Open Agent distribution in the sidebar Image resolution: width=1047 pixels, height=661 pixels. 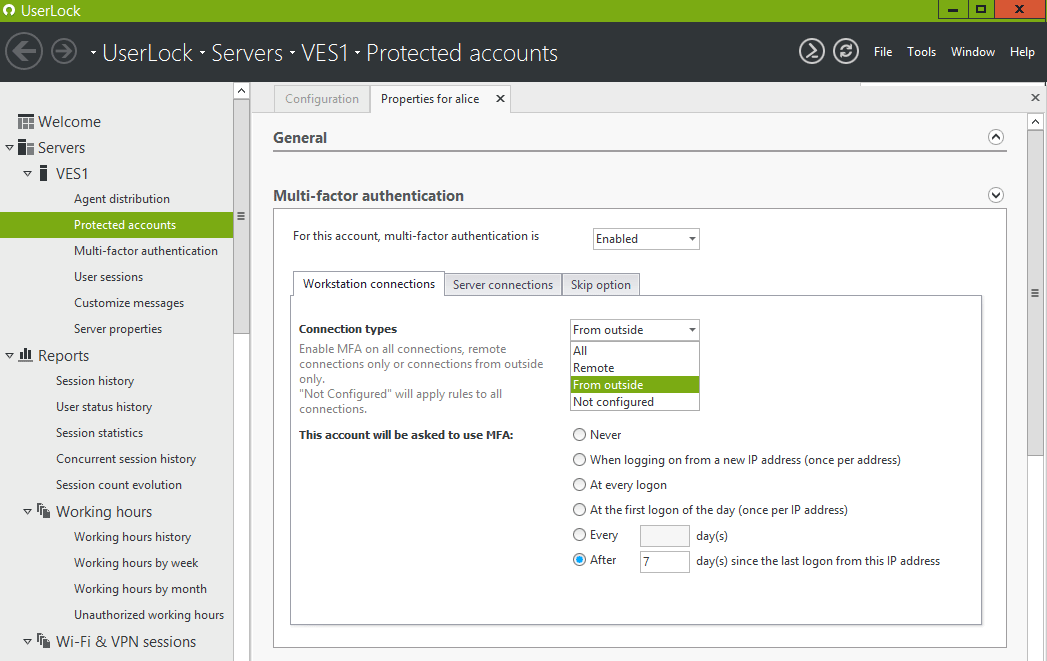(122, 199)
